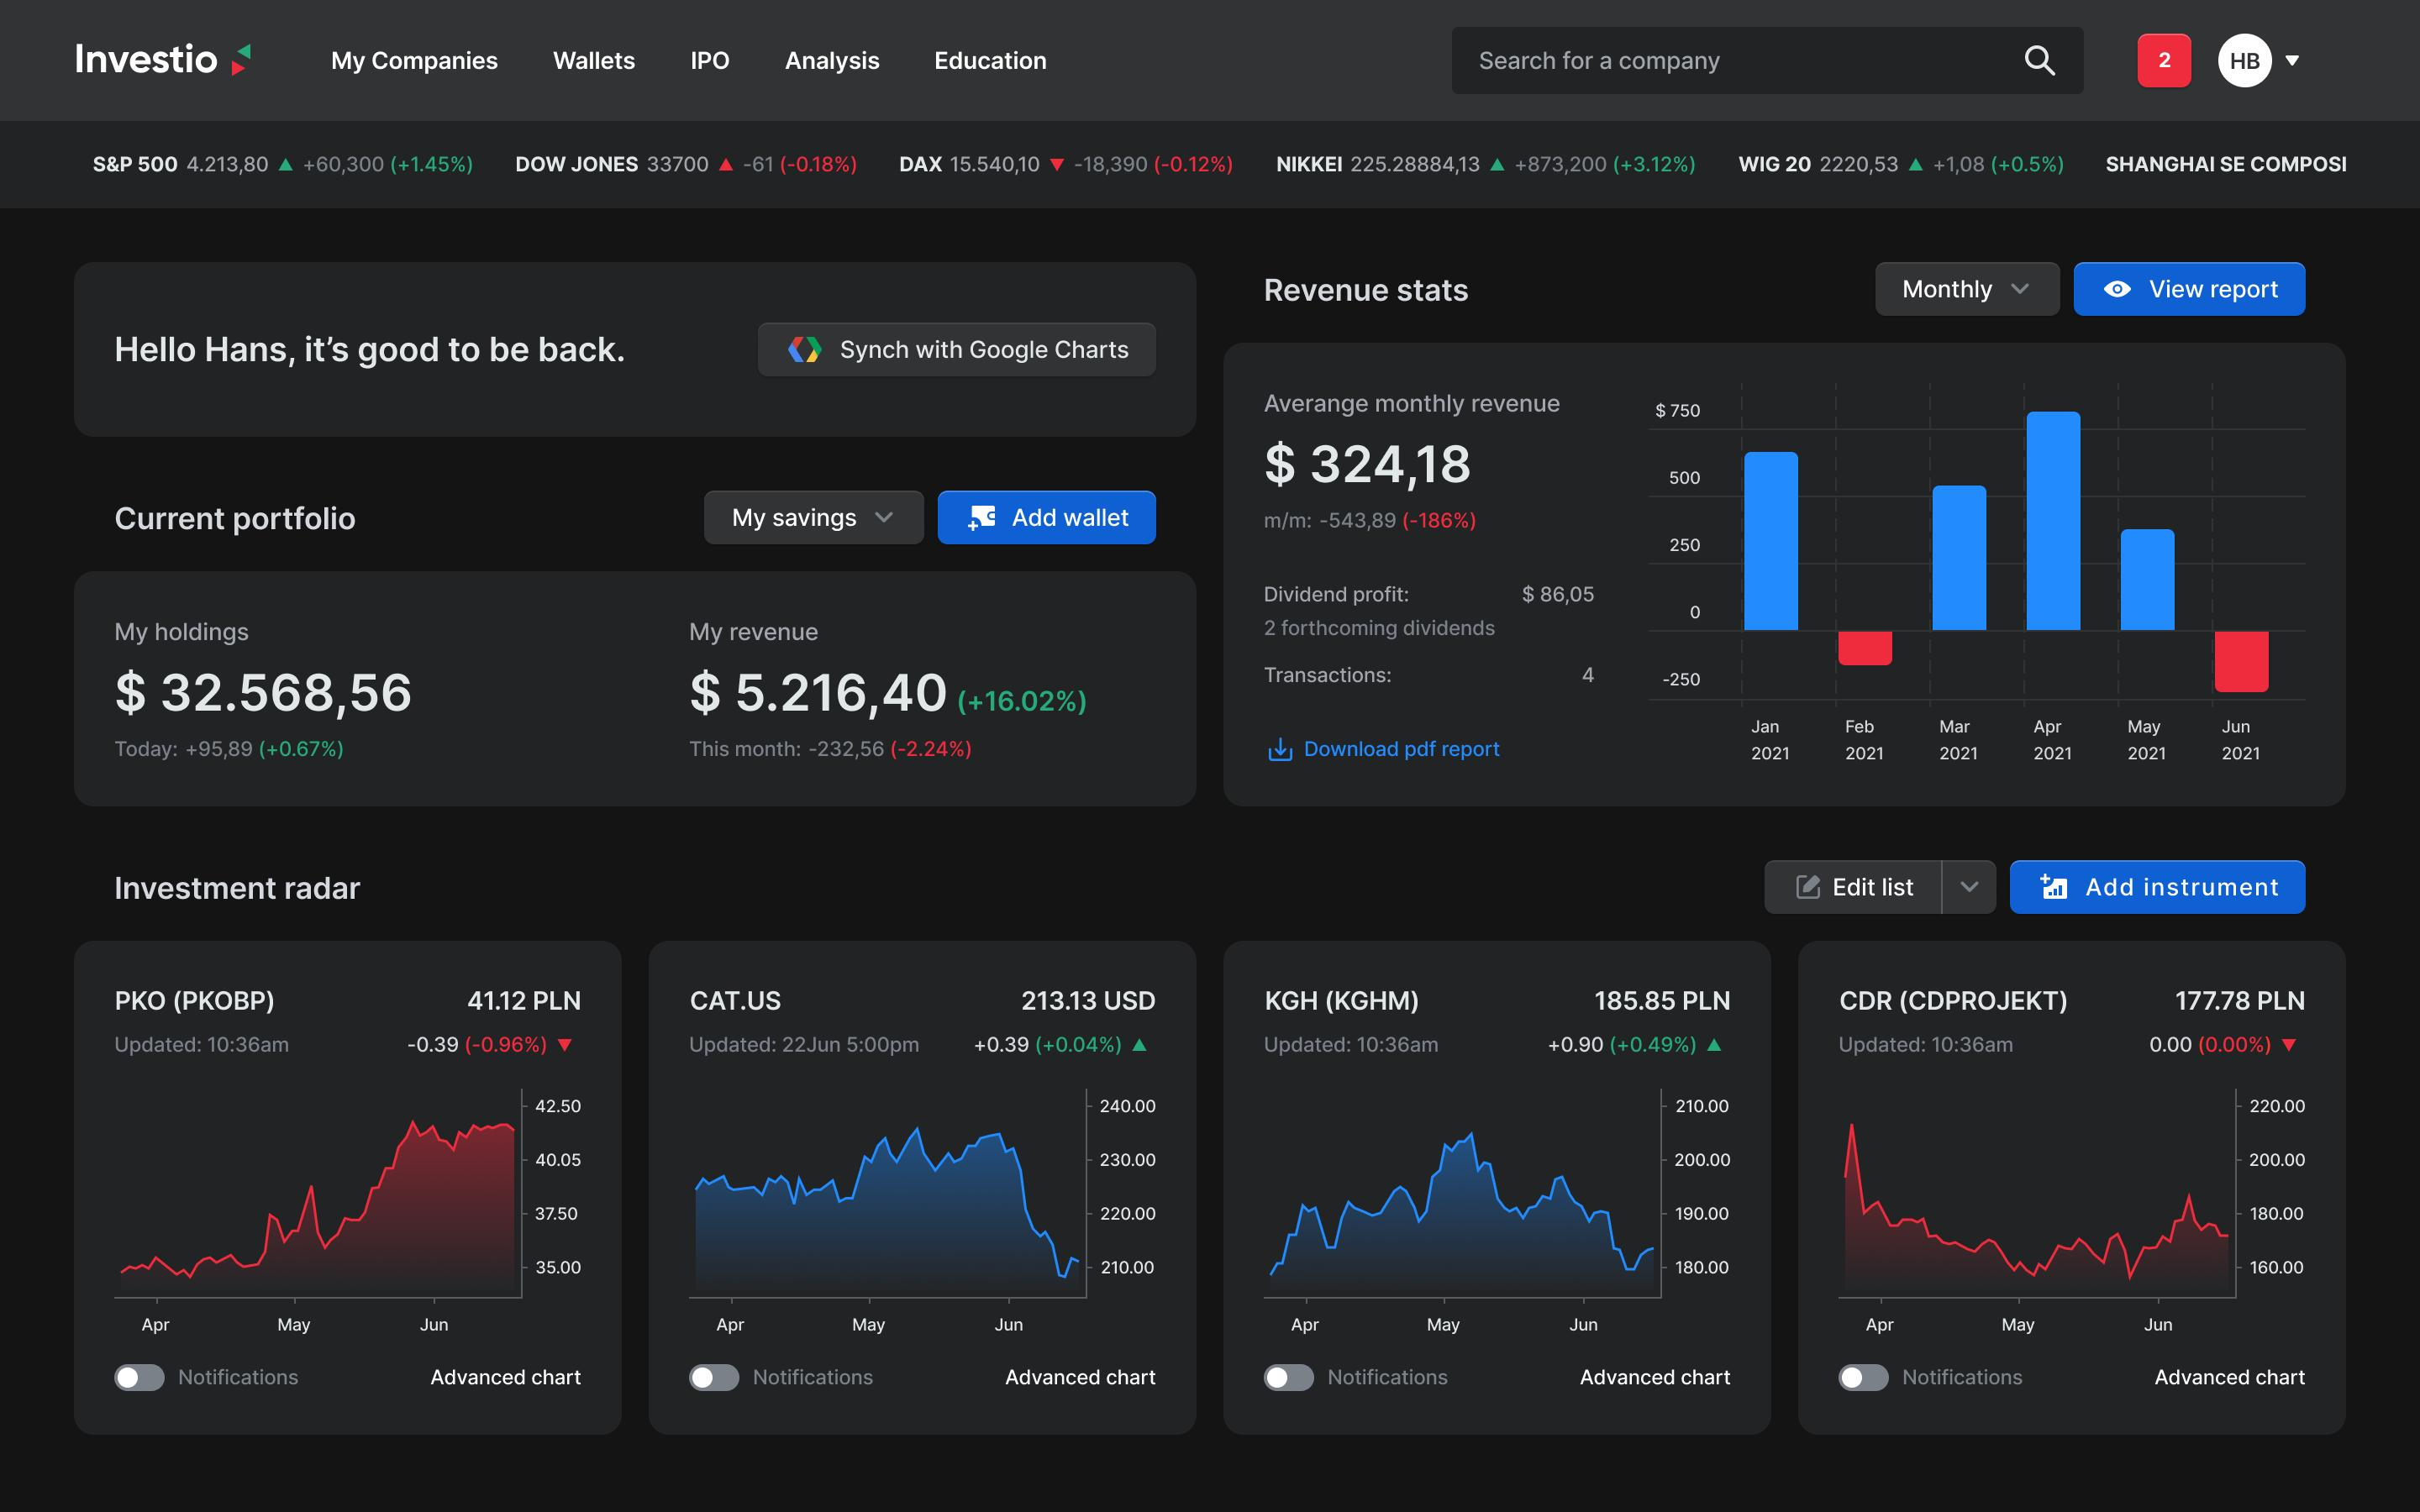Click the pencil icon on Edit list

tap(1807, 887)
